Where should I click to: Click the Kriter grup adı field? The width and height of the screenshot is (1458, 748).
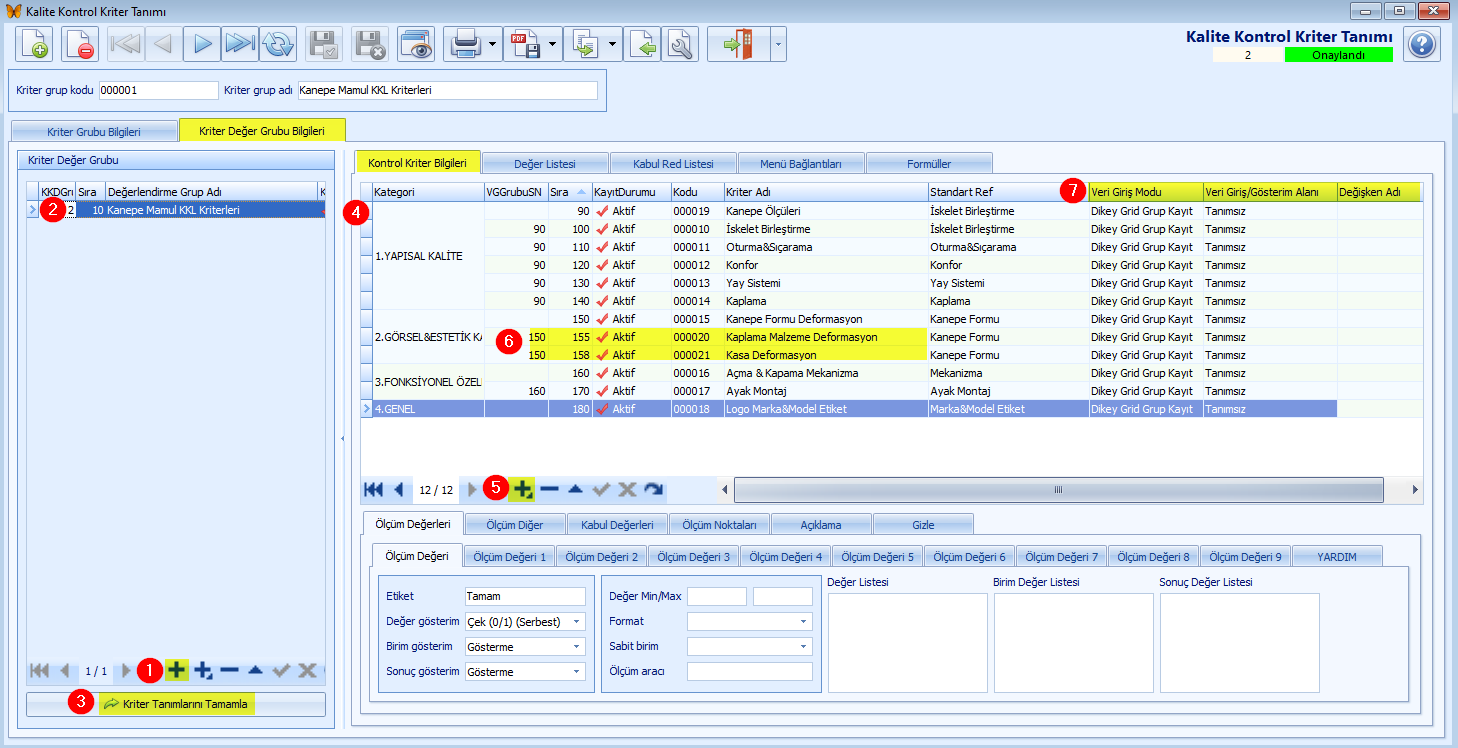[447, 90]
